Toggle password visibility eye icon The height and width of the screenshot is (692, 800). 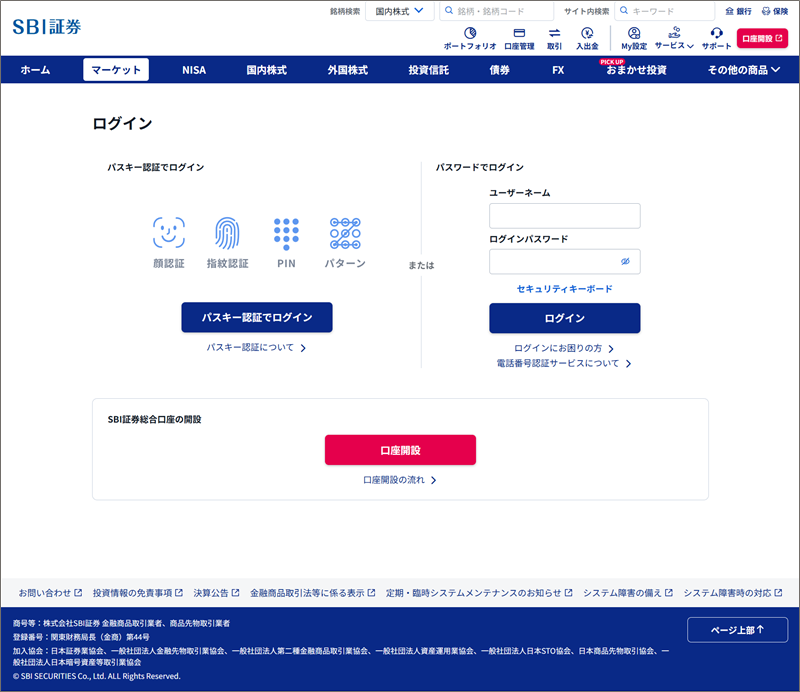(625, 261)
